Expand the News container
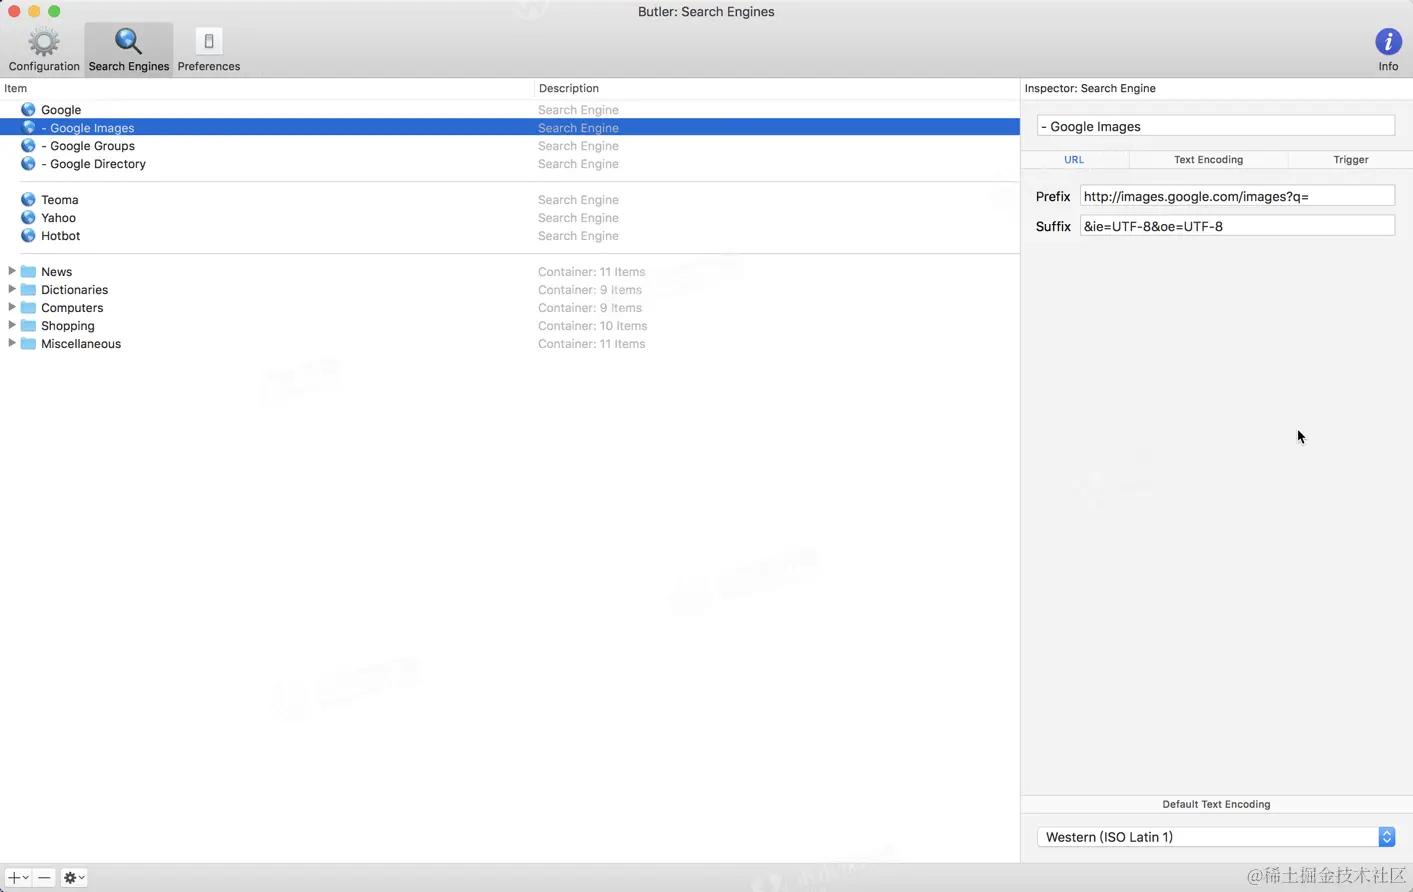 pos(12,271)
